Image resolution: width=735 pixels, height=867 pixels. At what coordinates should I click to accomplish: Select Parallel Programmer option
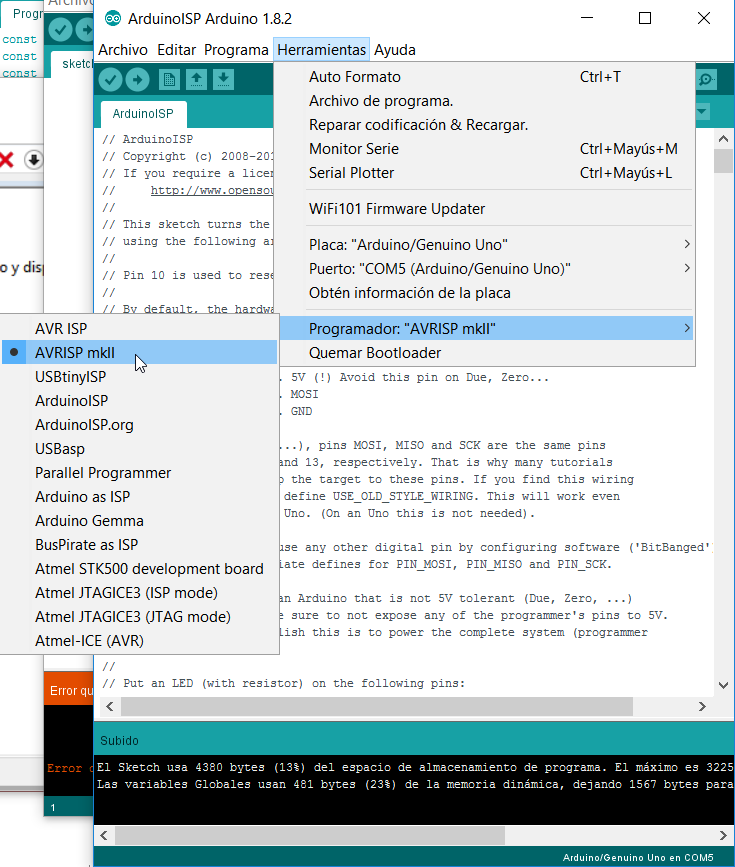click(x=139, y=473)
